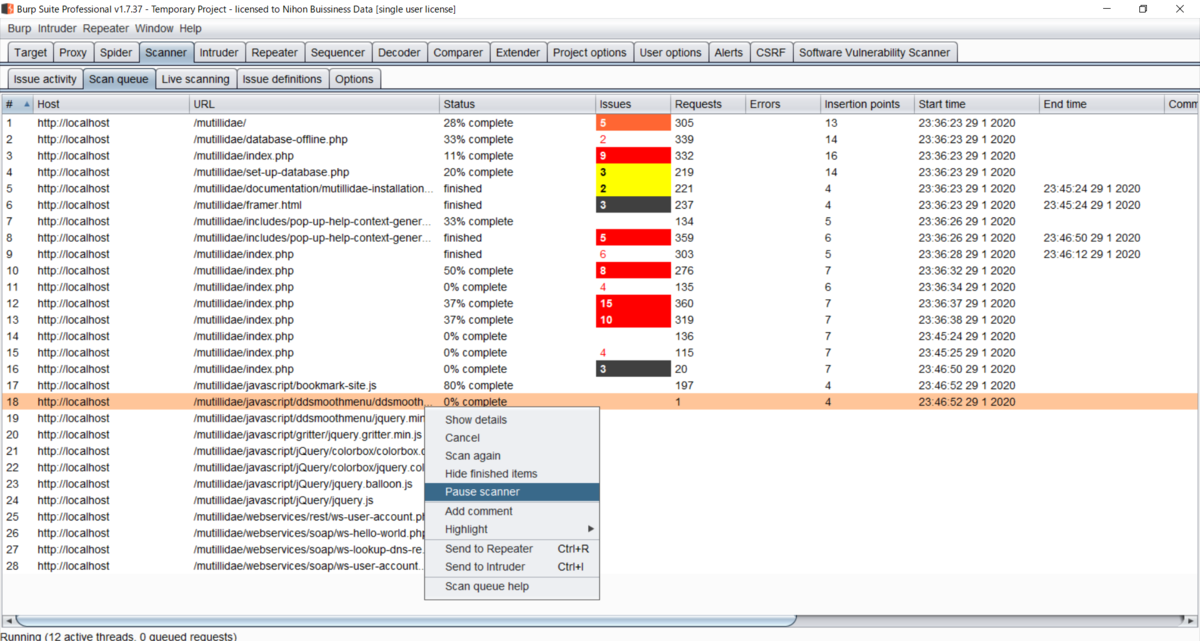The image size is (1200, 641).
Task: Choose Cancel in context menu
Action: point(512,438)
